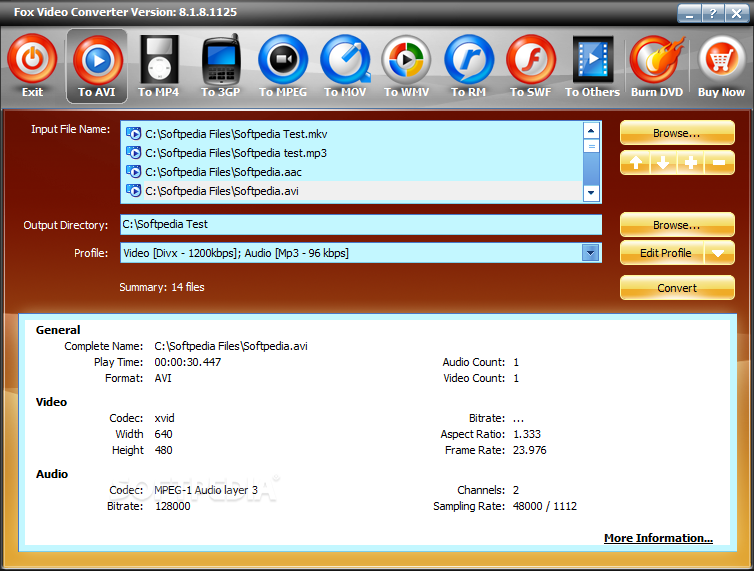Viewport: 754px width, 571px height.
Task: Click file icon beside Softpedia Test.mkv
Action: [x=133, y=133]
